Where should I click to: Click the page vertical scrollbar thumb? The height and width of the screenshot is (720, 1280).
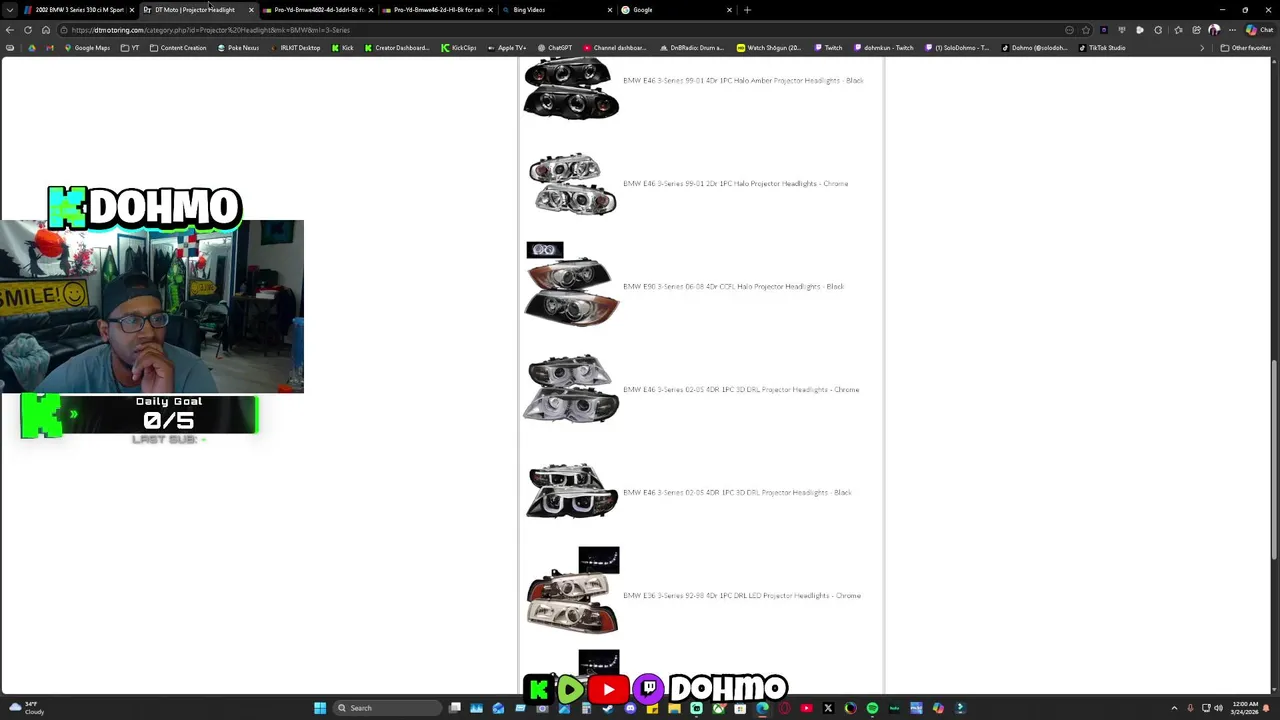point(1274,460)
